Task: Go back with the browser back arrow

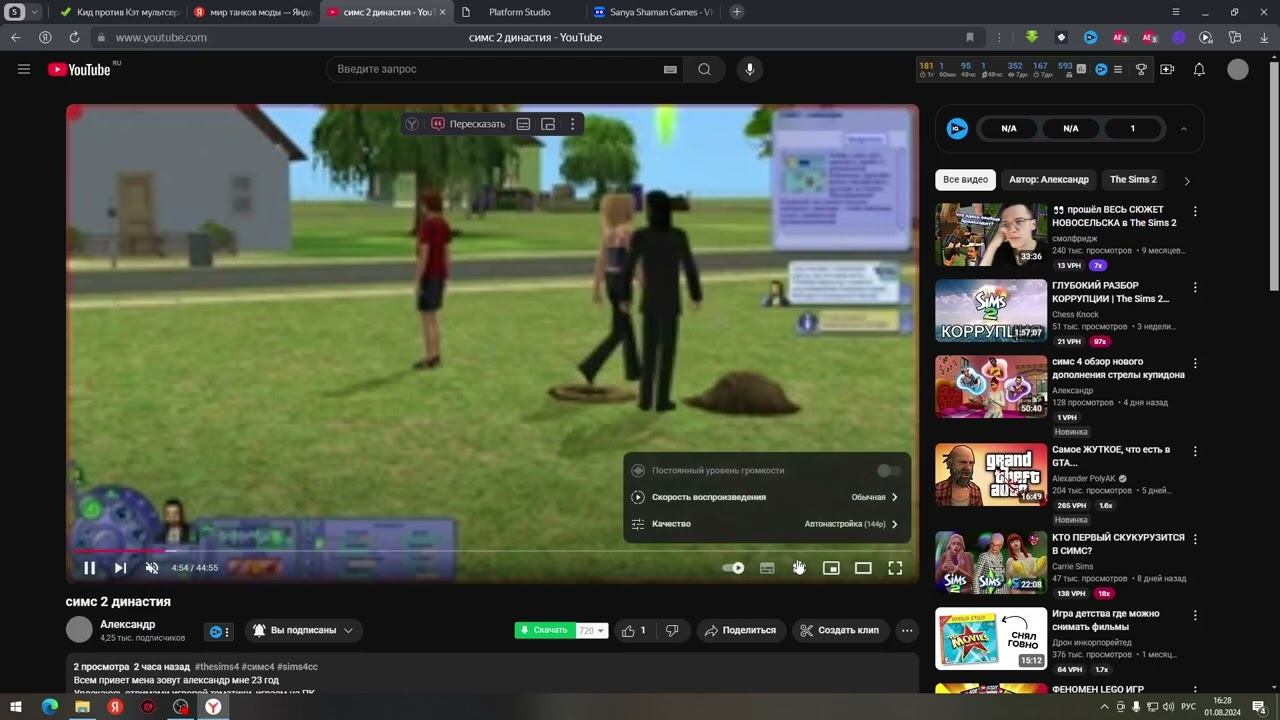Action: [15, 37]
